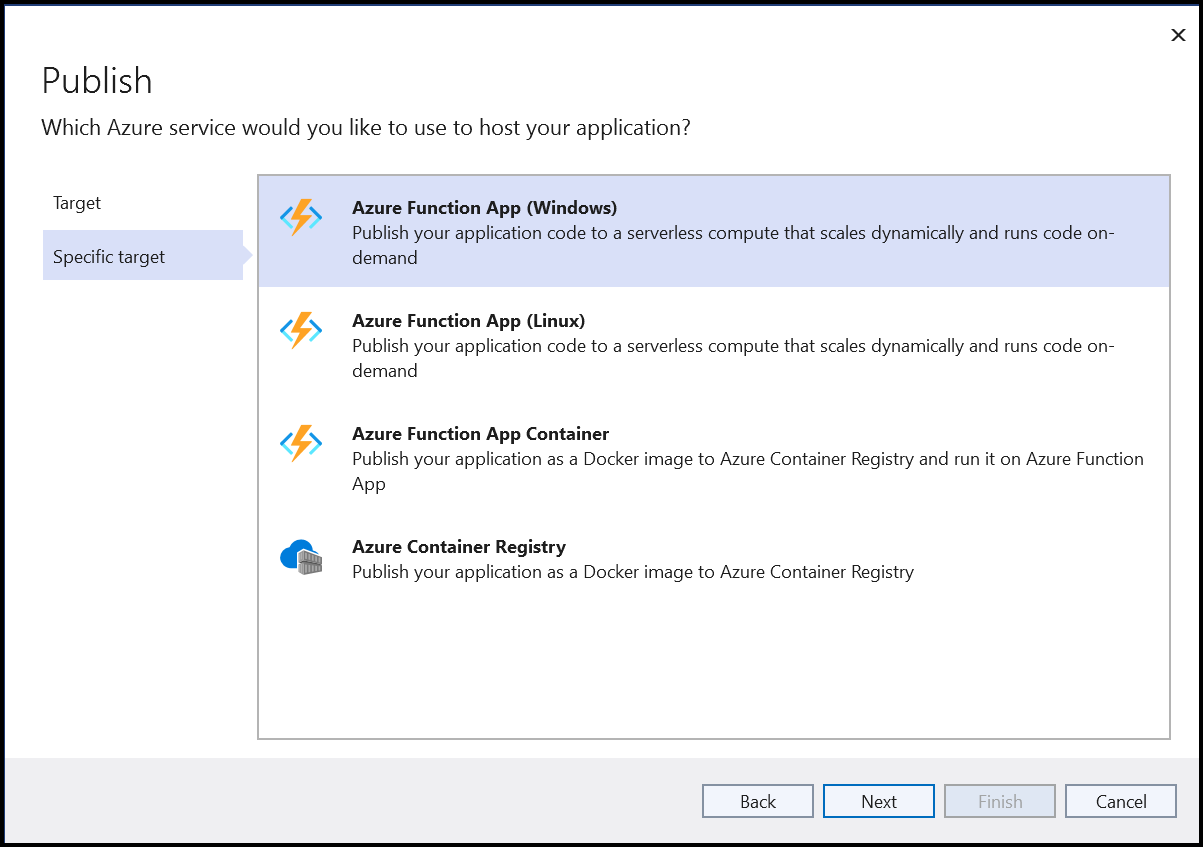The width and height of the screenshot is (1203, 847).
Task: Click the Next button
Action: (x=878, y=800)
